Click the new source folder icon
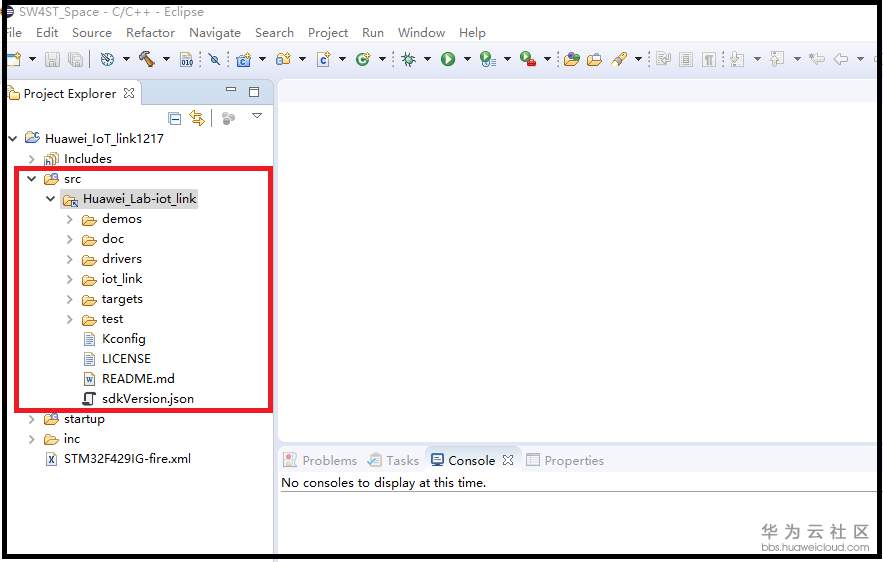This screenshot has width=883, height=562. click(283, 59)
